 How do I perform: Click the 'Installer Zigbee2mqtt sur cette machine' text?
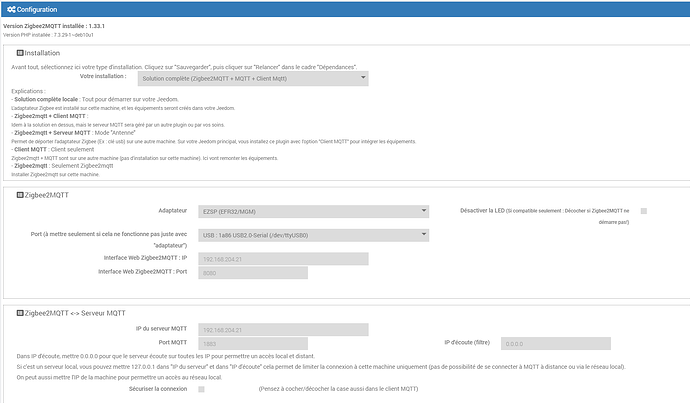tap(55, 175)
